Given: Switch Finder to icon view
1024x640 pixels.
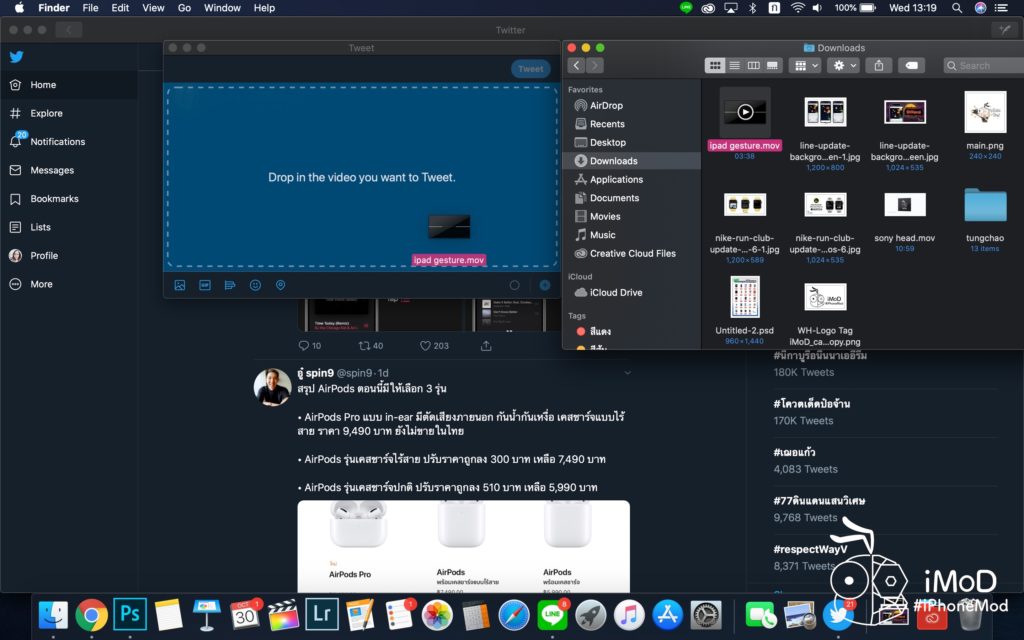Looking at the screenshot, I should 715,65.
